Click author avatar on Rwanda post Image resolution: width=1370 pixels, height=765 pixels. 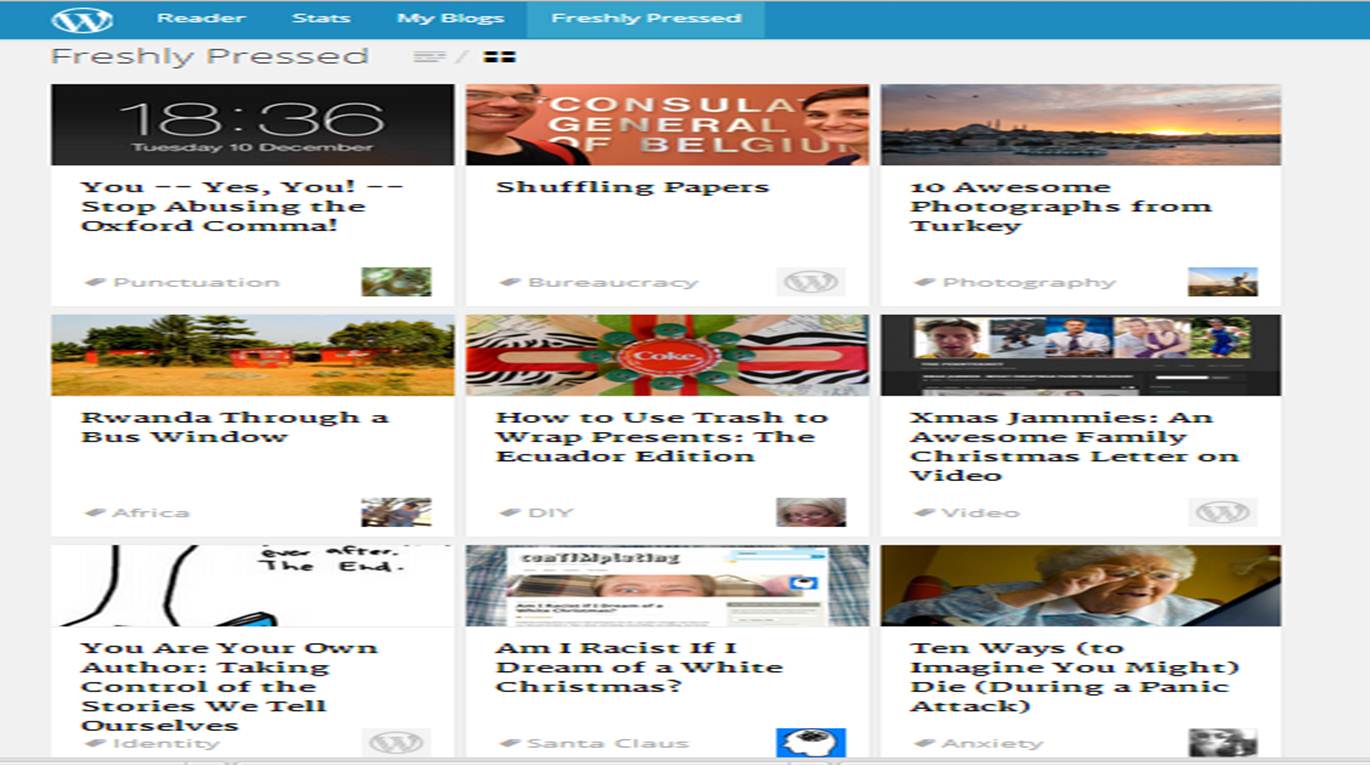pyautogui.click(x=396, y=512)
